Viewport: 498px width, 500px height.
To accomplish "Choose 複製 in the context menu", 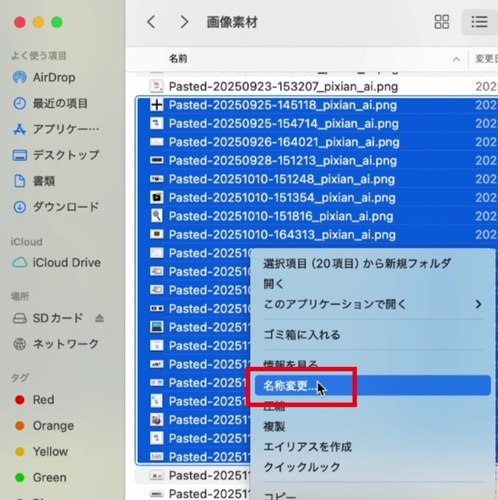I will pos(274,426).
